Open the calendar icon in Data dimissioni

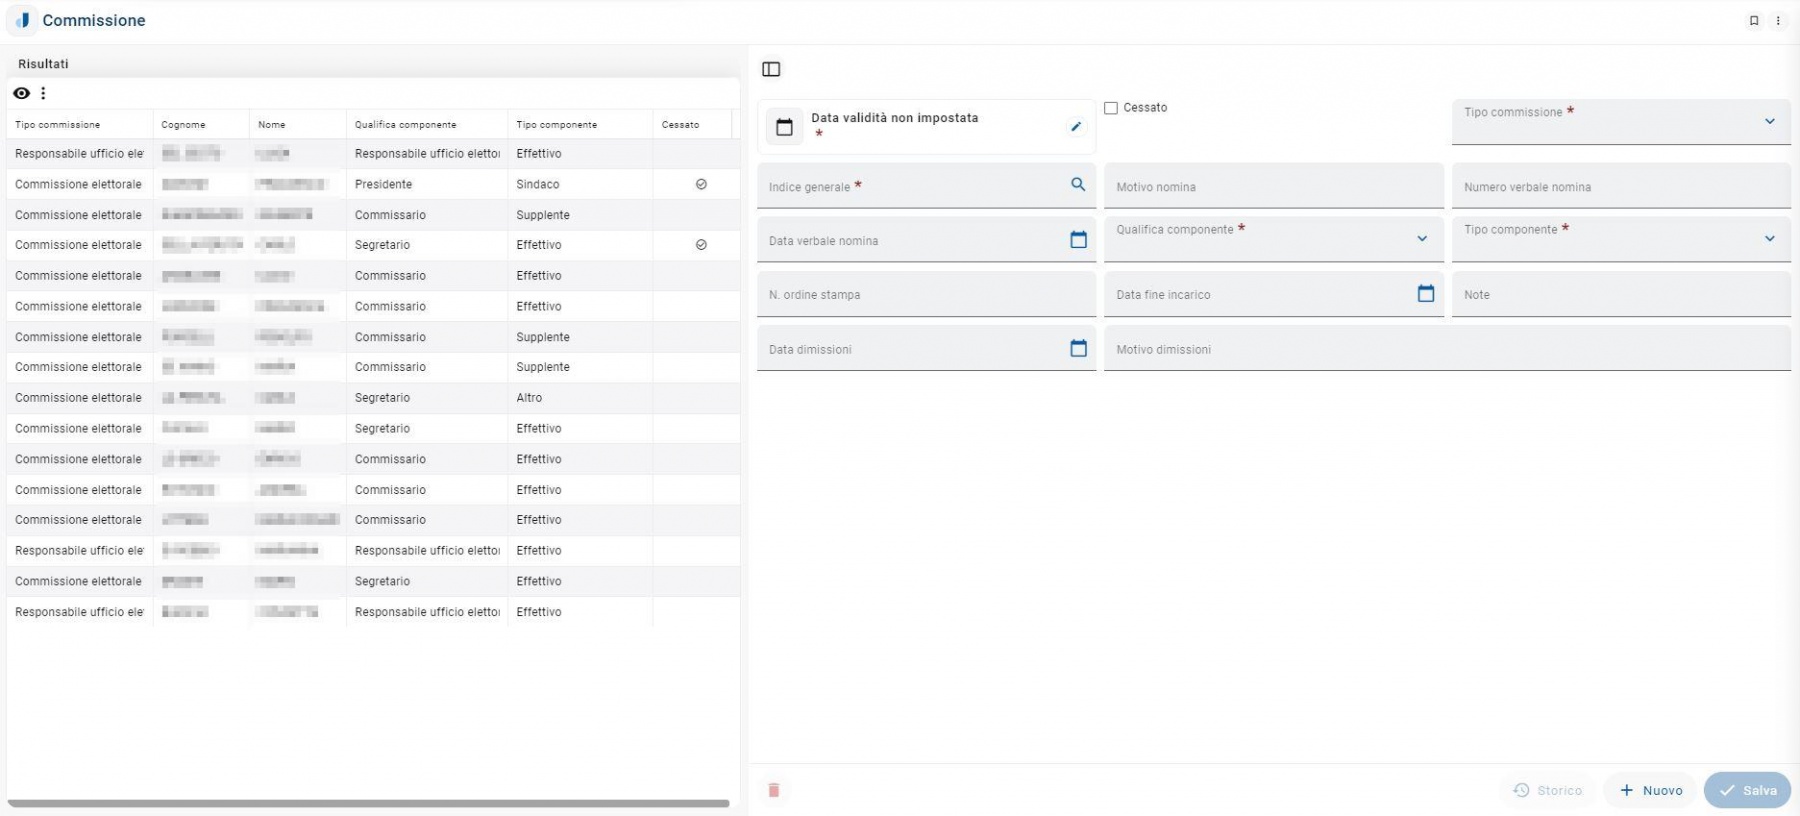point(1078,348)
